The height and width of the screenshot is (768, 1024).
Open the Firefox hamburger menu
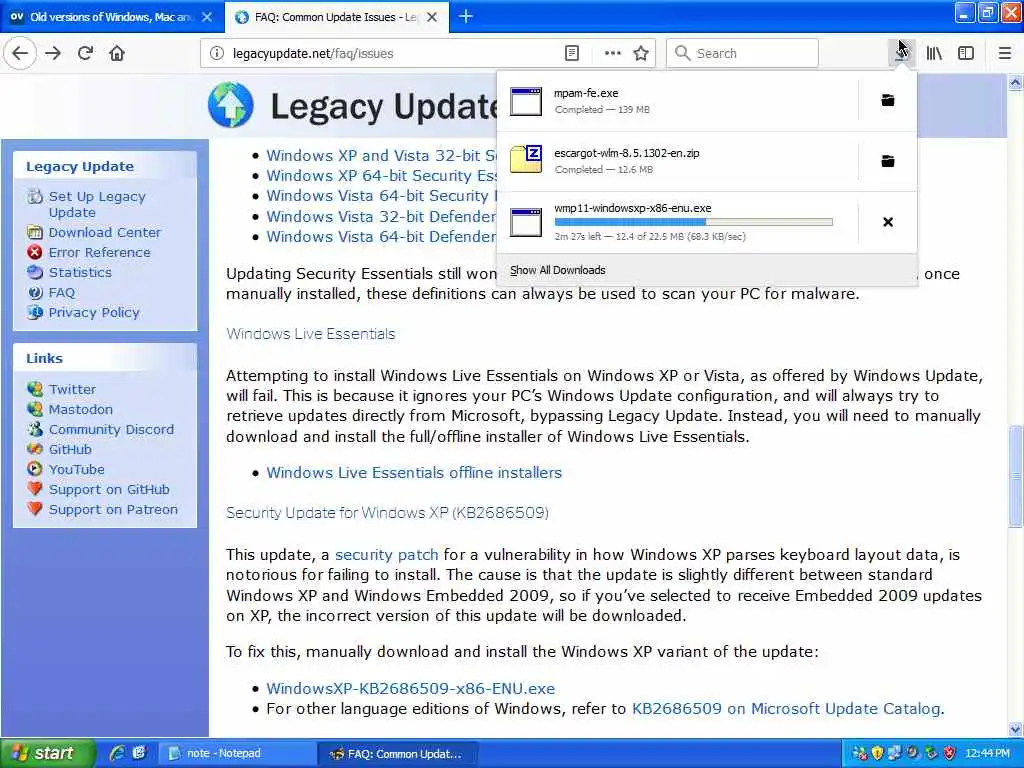pos(1005,54)
